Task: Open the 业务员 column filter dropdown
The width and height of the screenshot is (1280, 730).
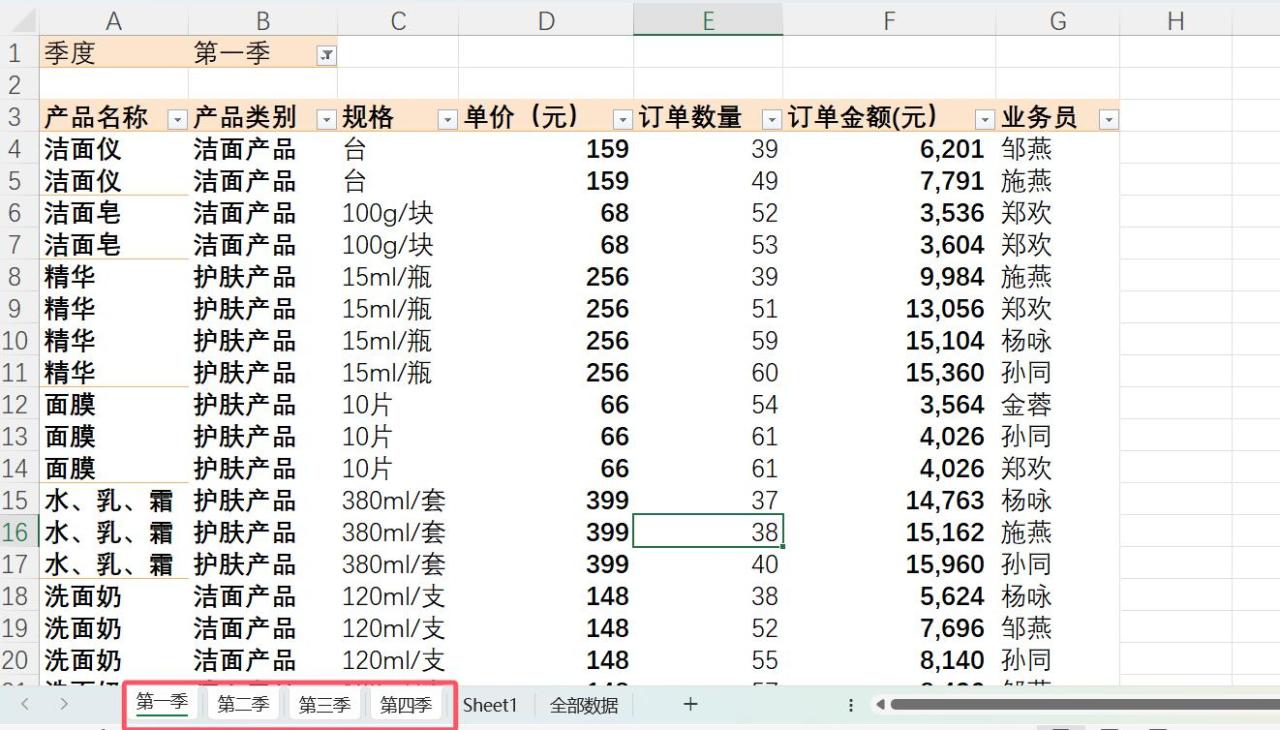Action: [x=1108, y=120]
